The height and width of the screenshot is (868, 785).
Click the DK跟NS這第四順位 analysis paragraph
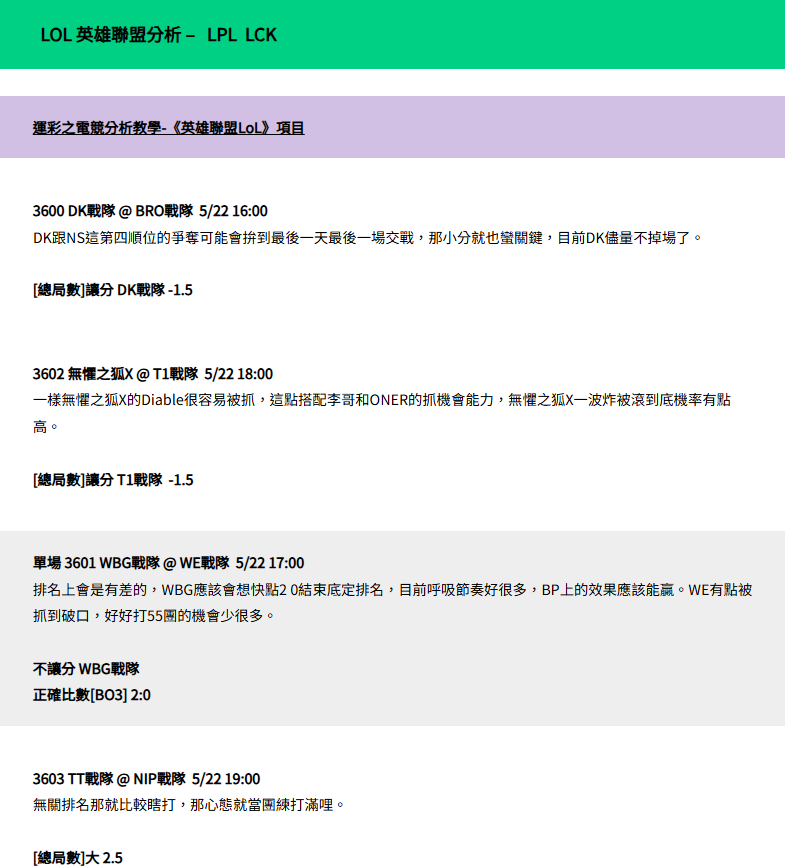368,238
